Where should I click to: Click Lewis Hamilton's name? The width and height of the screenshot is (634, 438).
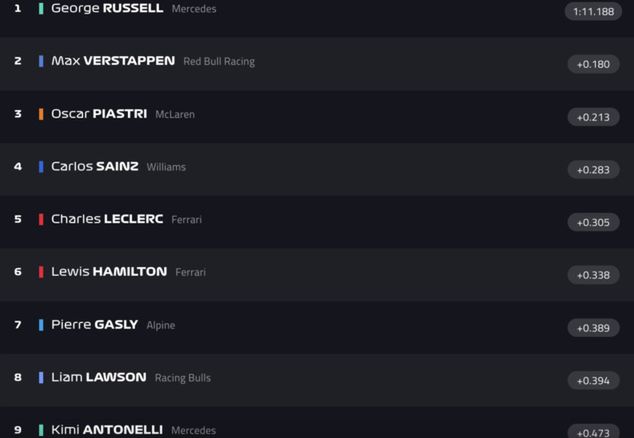pos(109,272)
